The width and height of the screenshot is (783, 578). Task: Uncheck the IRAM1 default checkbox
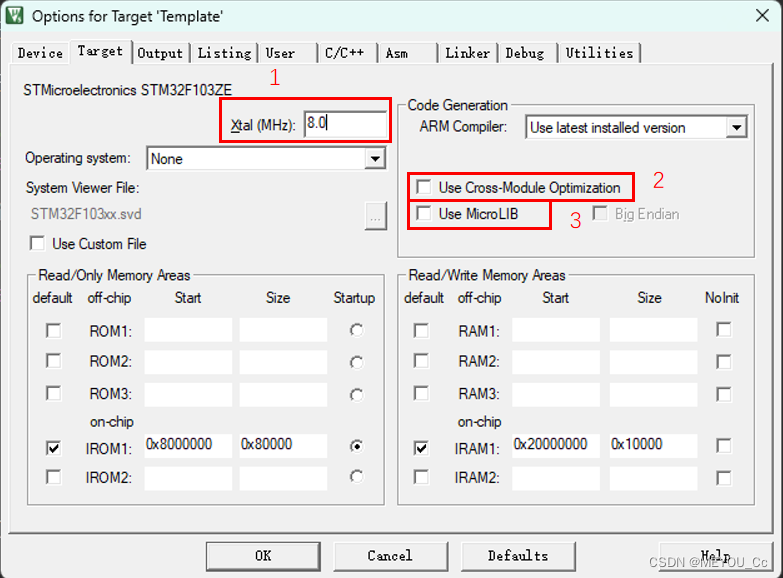[x=421, y=448]
